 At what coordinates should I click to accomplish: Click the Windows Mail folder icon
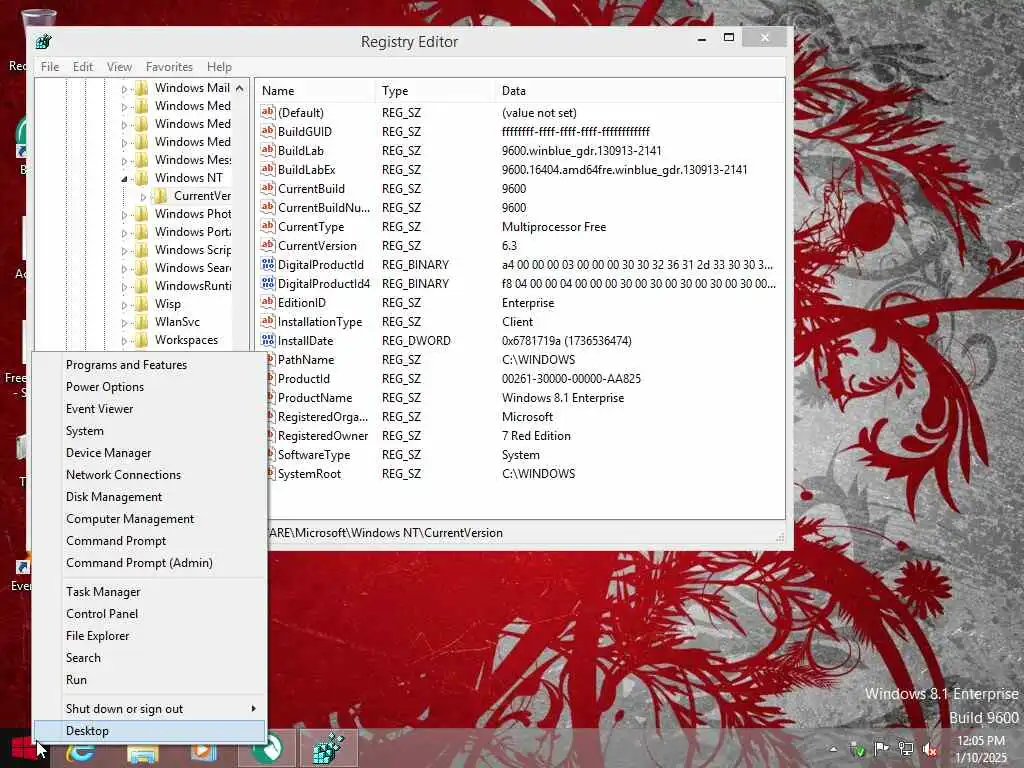pyautogui.click(x=142, y=88)
